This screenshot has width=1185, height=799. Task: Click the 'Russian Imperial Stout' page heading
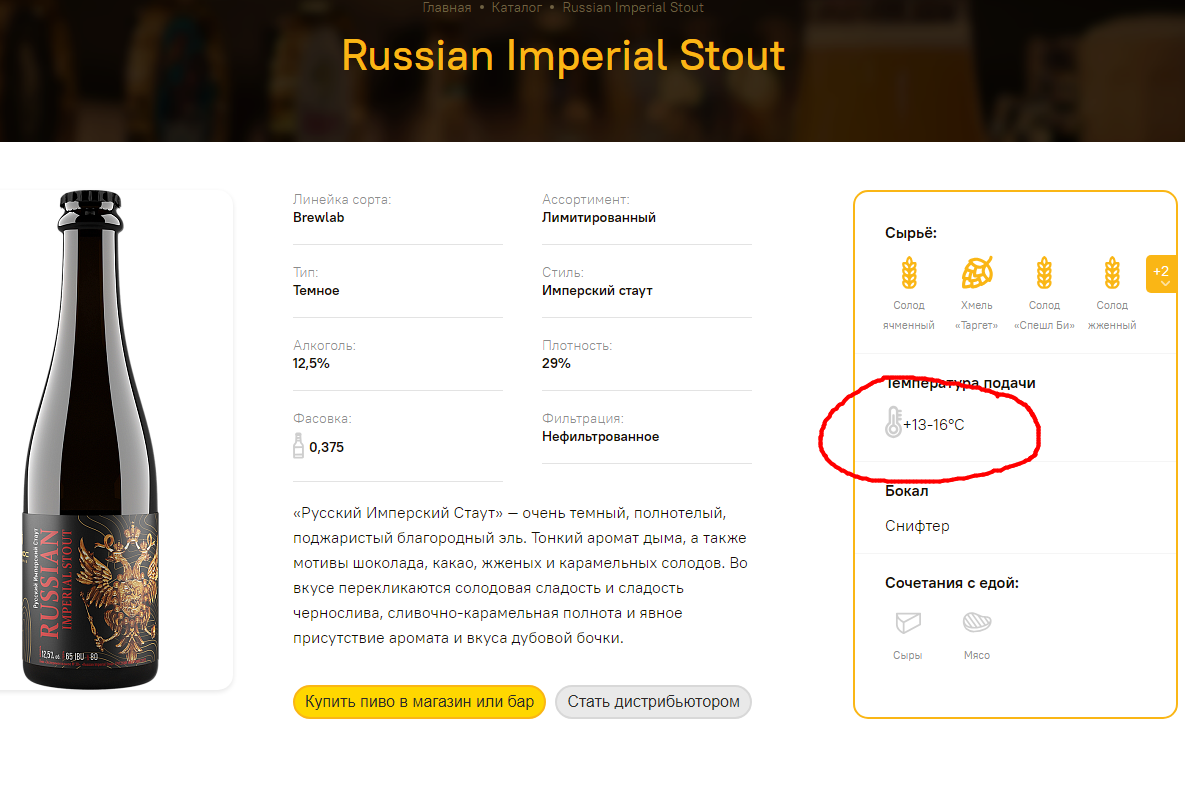pyautogui.click(x=563, y=55)
